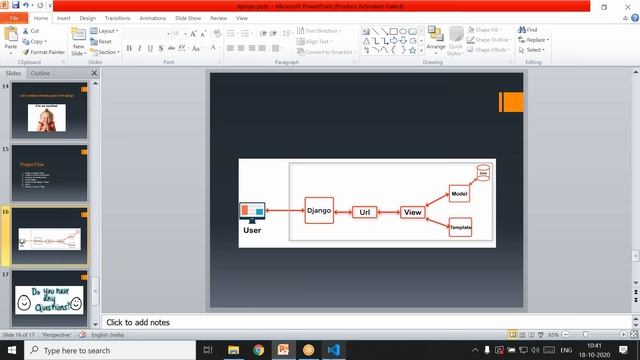Viewport: 640px width, 360px height.
Task: Align text left
Action: pyautogui.click(x=231, y=48)
